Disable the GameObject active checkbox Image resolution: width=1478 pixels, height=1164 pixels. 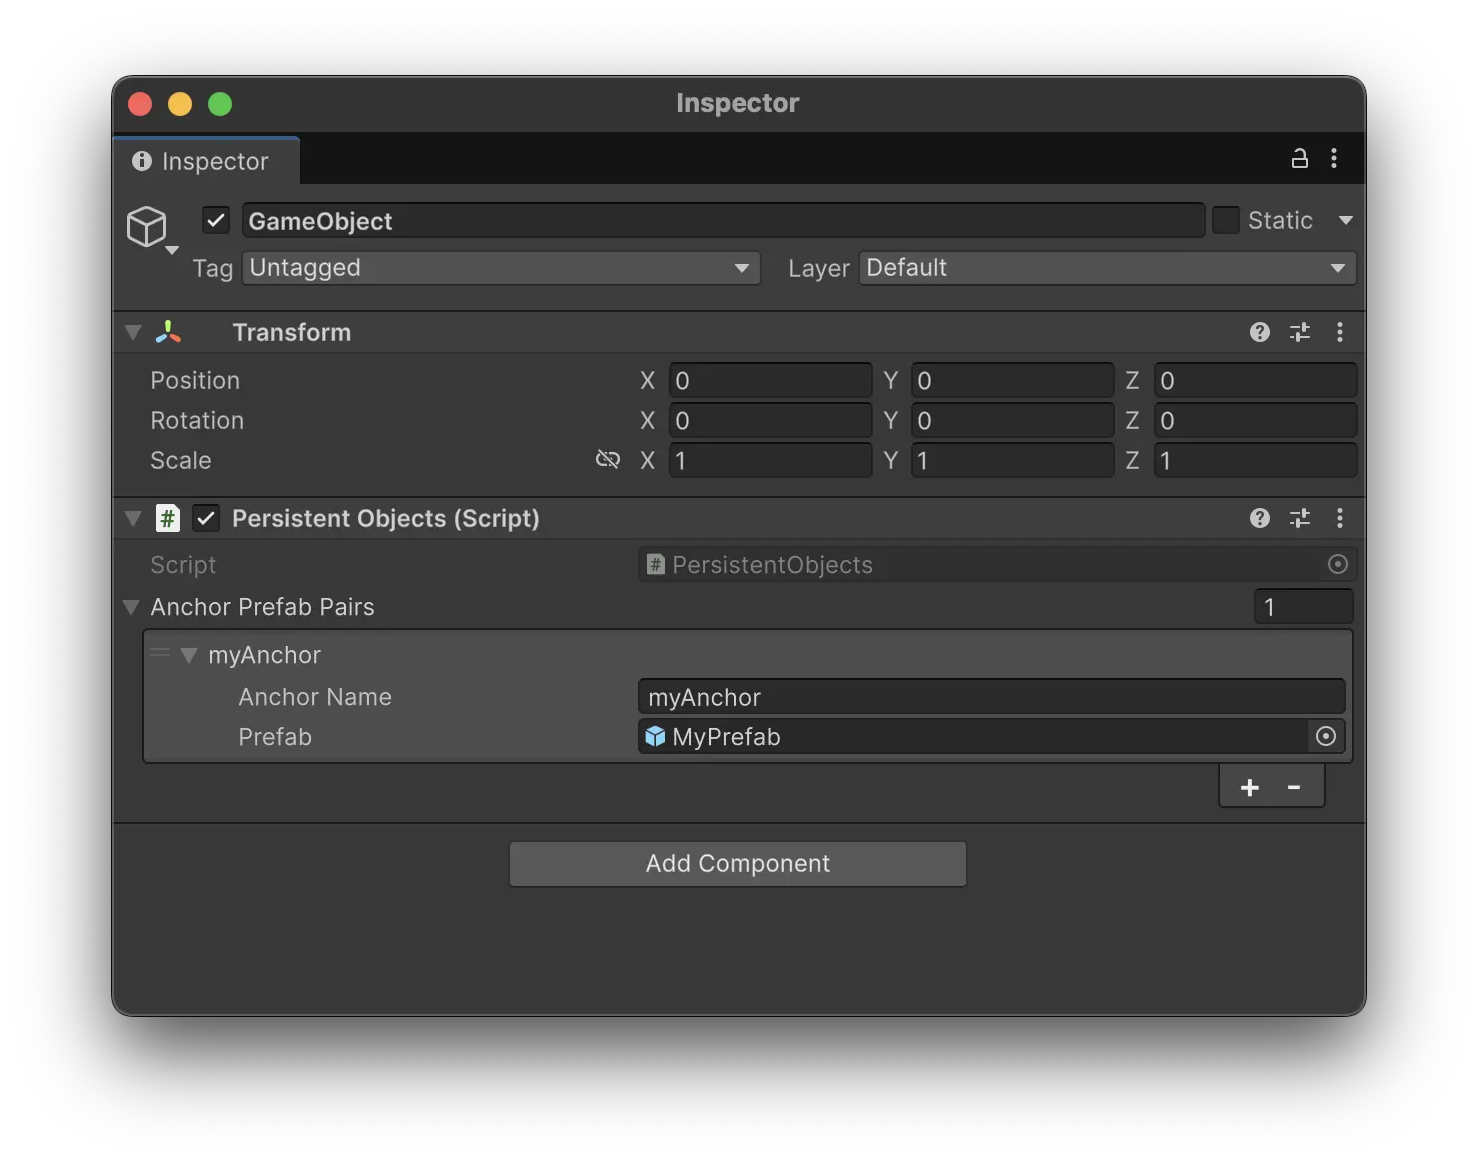pos(216,220)
